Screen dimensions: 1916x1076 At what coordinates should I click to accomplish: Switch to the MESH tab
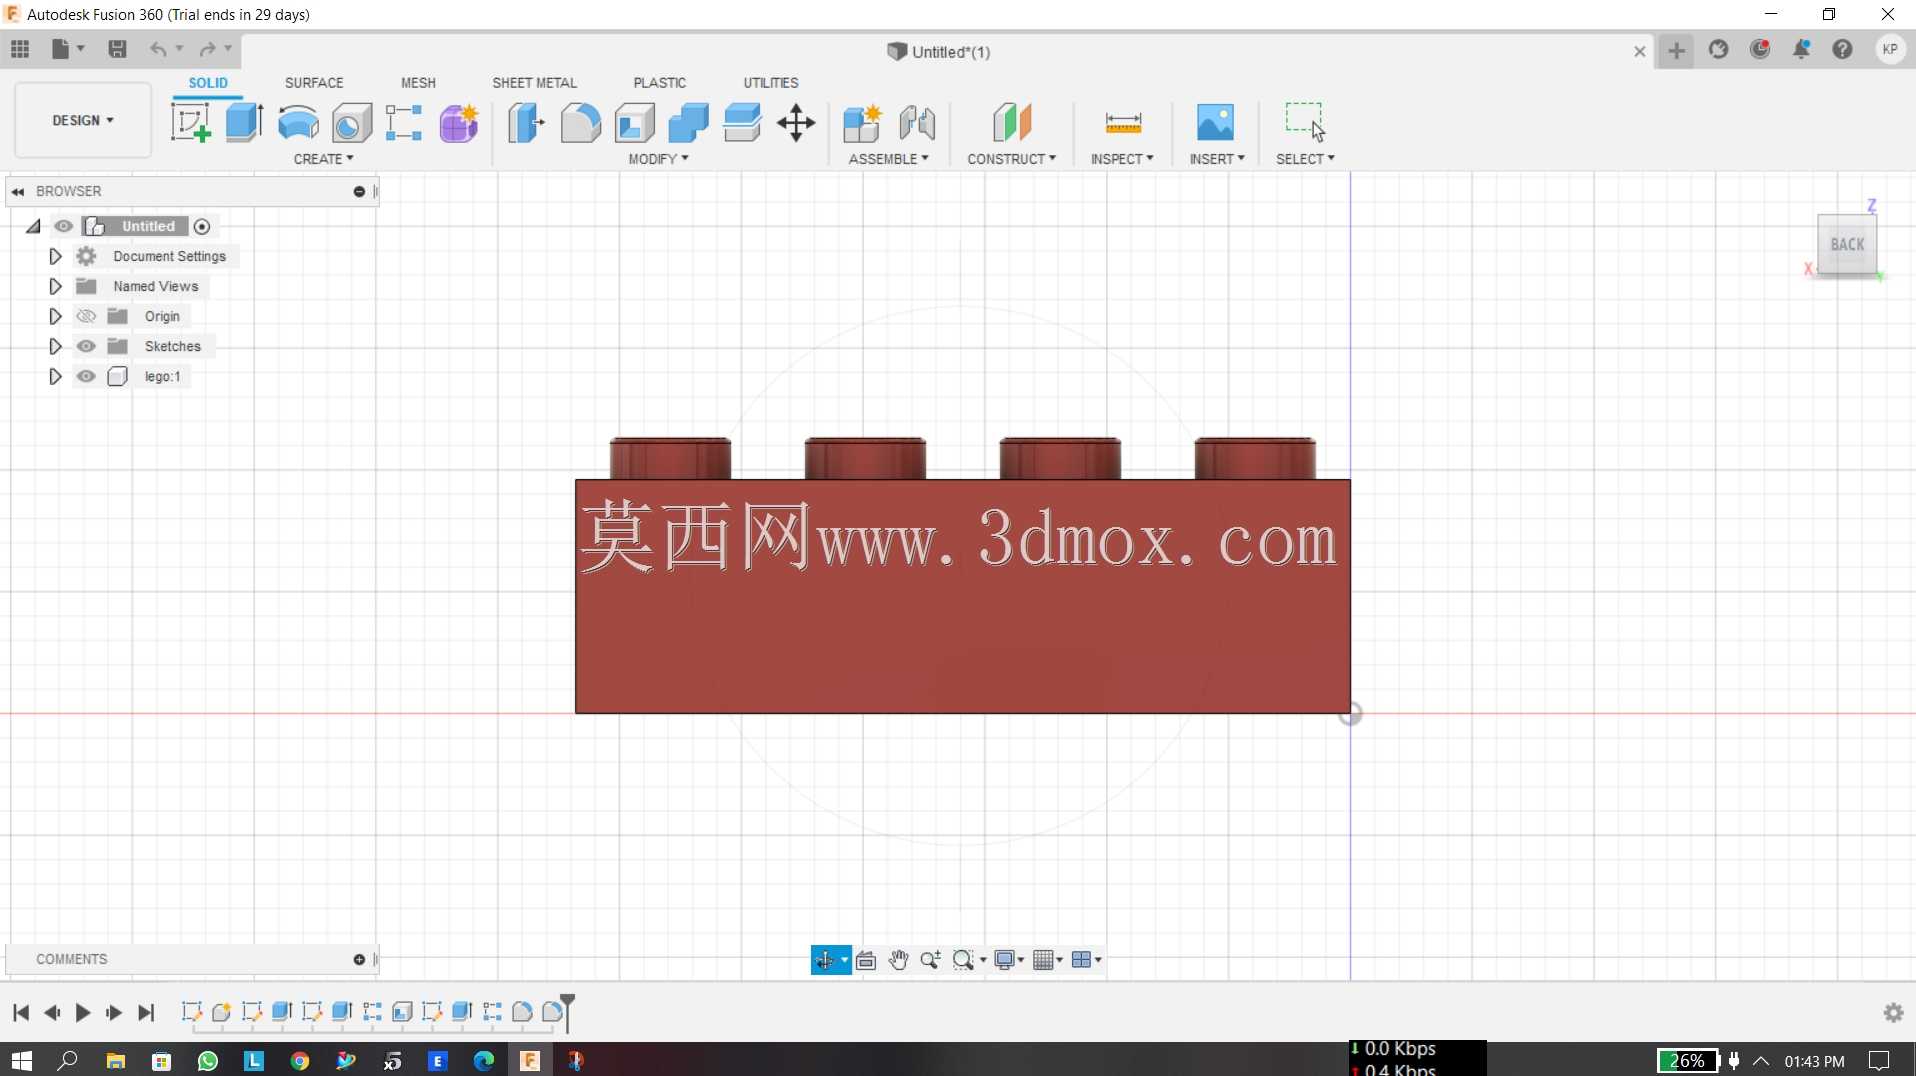click(x=418, y=83)
